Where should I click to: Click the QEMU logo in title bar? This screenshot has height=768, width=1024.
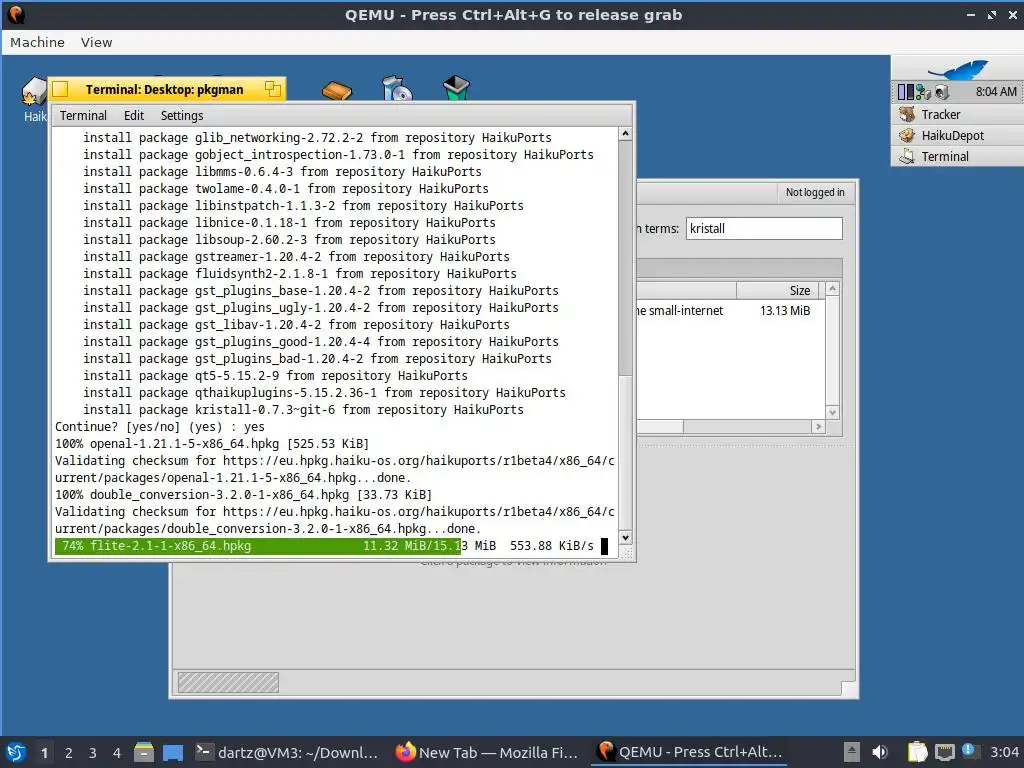[16, 14]
